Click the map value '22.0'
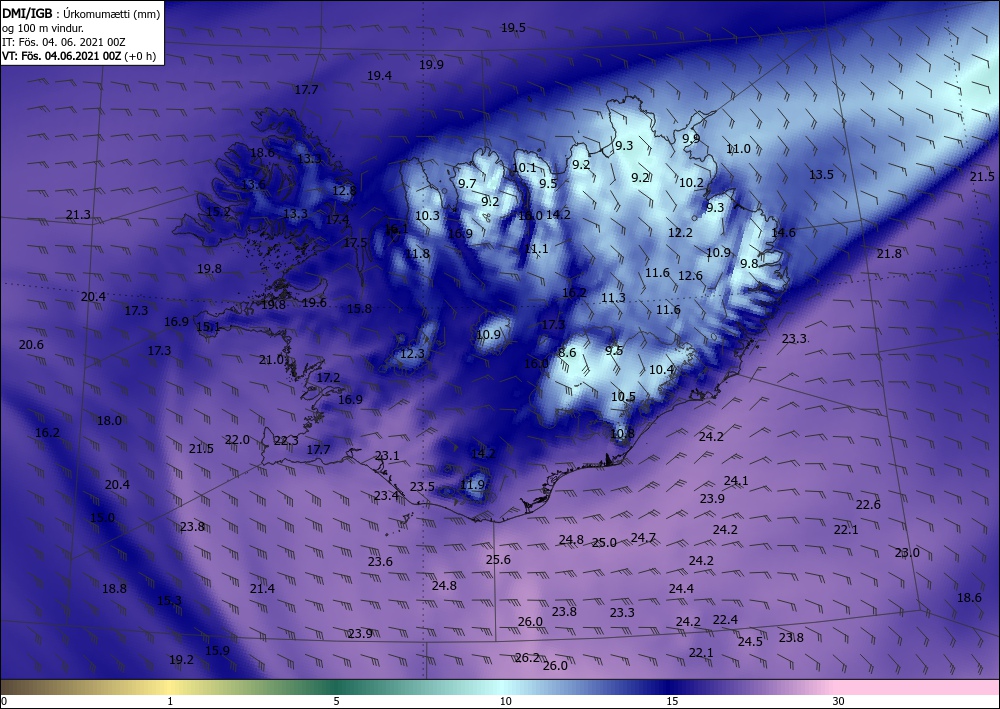The width and height of the screenshot is (1000, 709). 237,440
